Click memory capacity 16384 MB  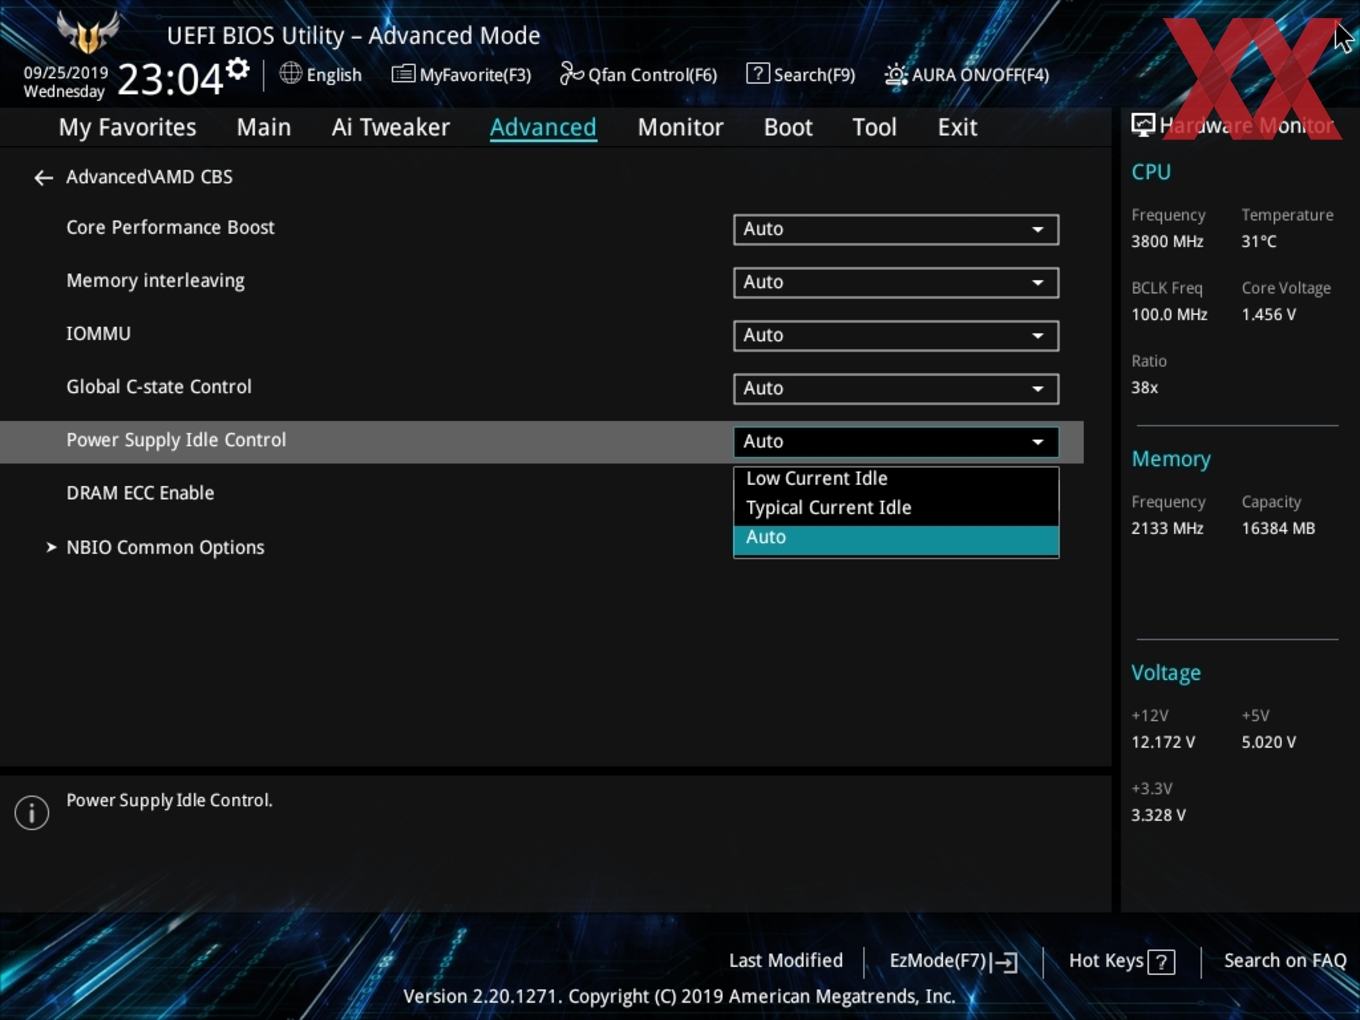pos(1278,529)
